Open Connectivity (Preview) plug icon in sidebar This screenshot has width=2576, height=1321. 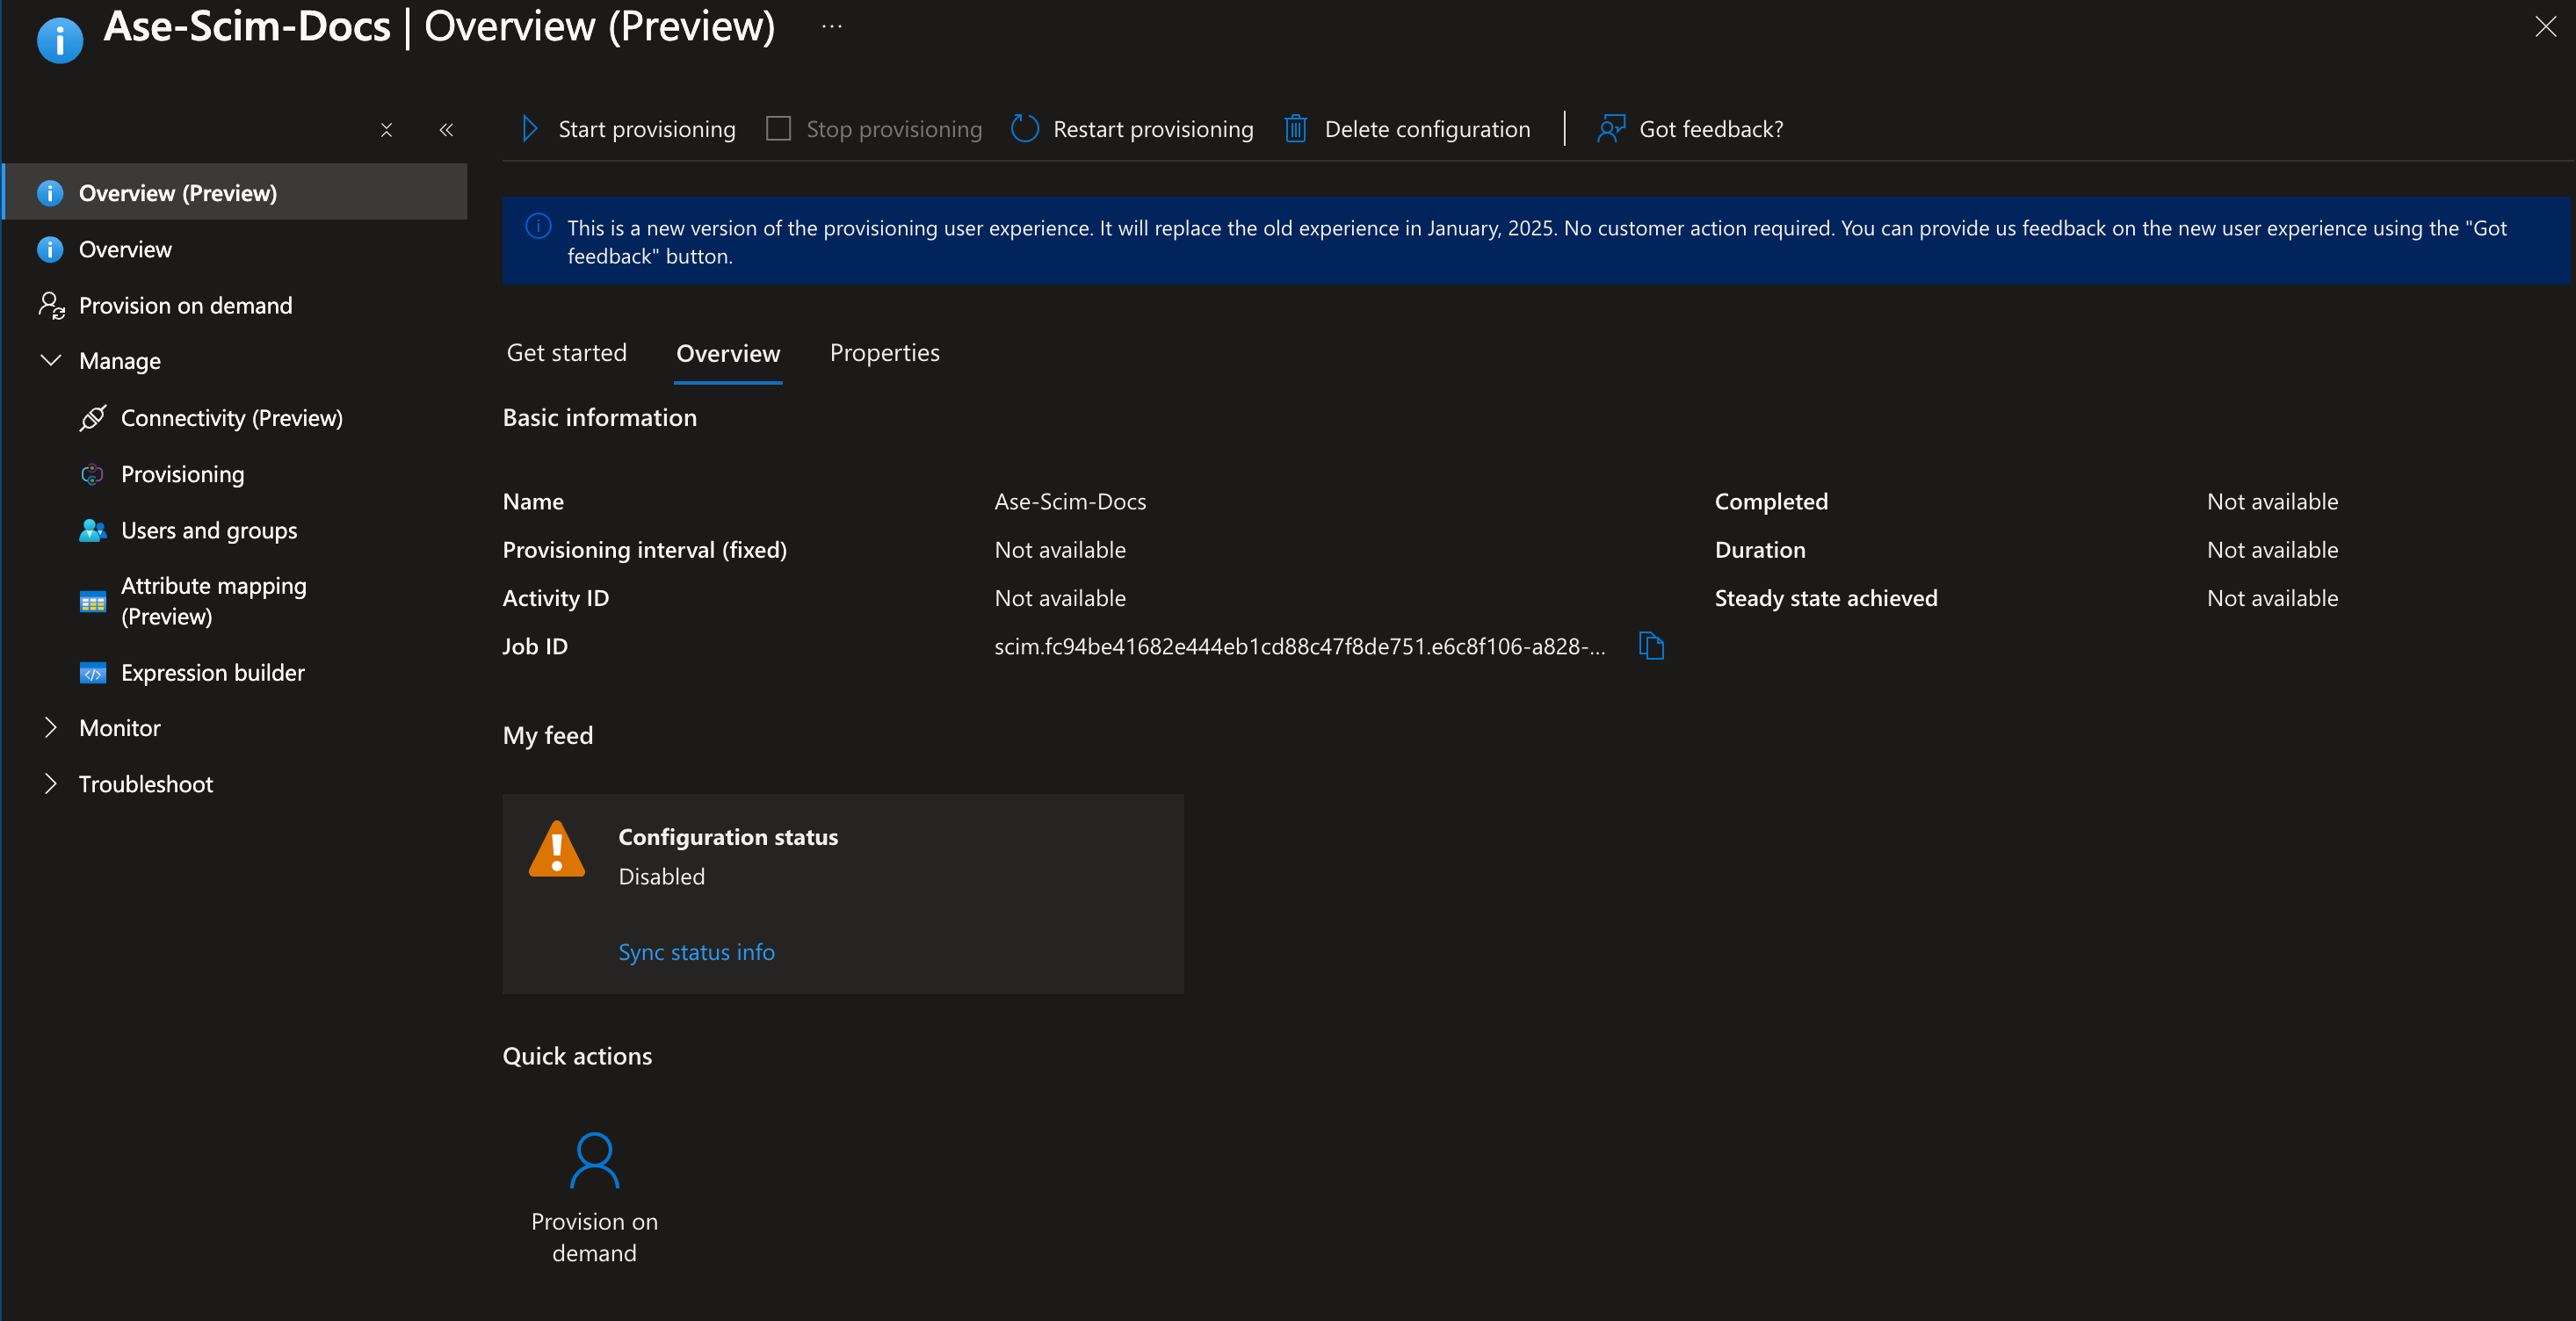tap(93, 418)
